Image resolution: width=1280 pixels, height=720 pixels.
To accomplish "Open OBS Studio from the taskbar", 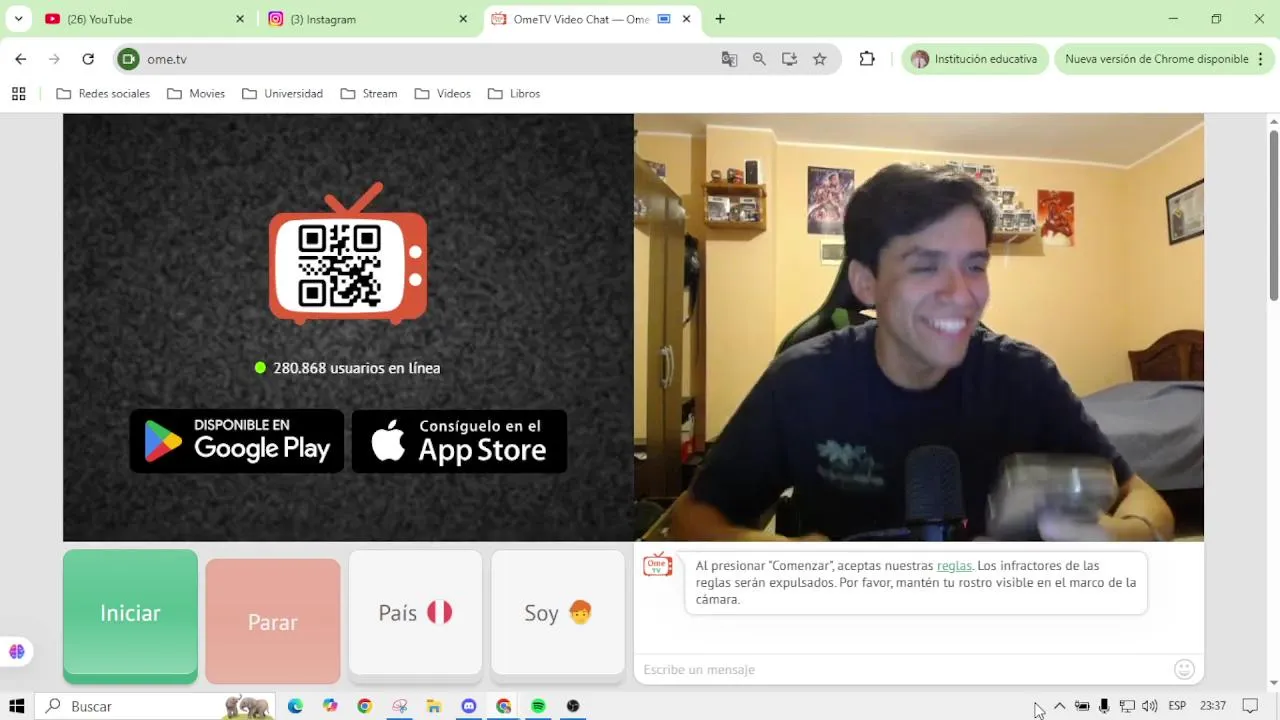I will 573,706.
